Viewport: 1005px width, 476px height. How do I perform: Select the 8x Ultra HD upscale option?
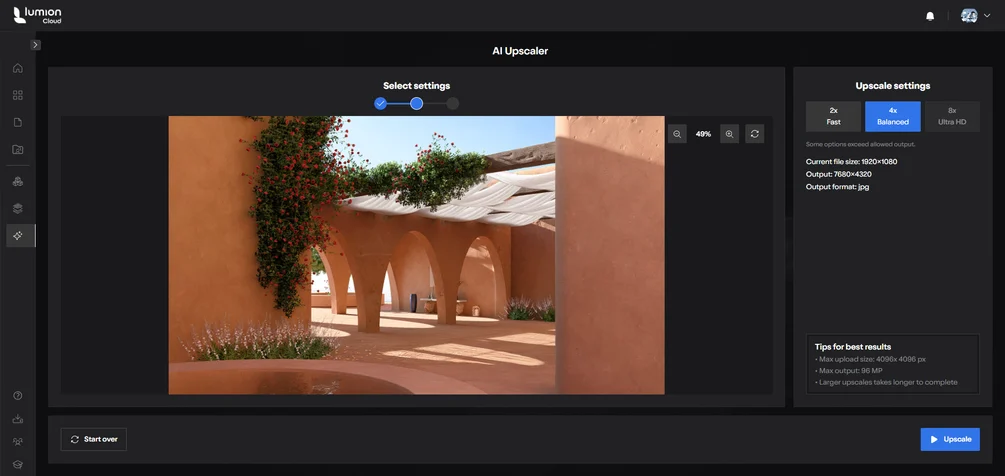point(952,116)
